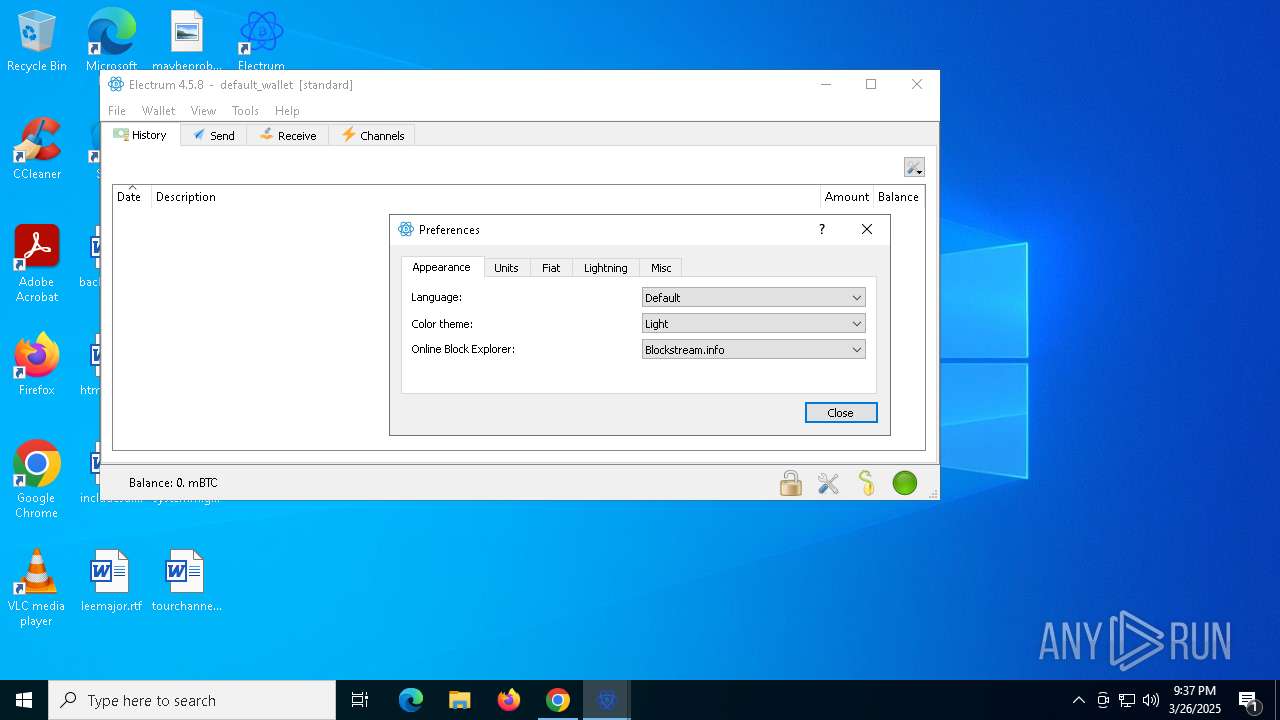Open the Wallet menu
Image resolution: width=1280 pixels, height=720 pixels.
coord(158,111)
